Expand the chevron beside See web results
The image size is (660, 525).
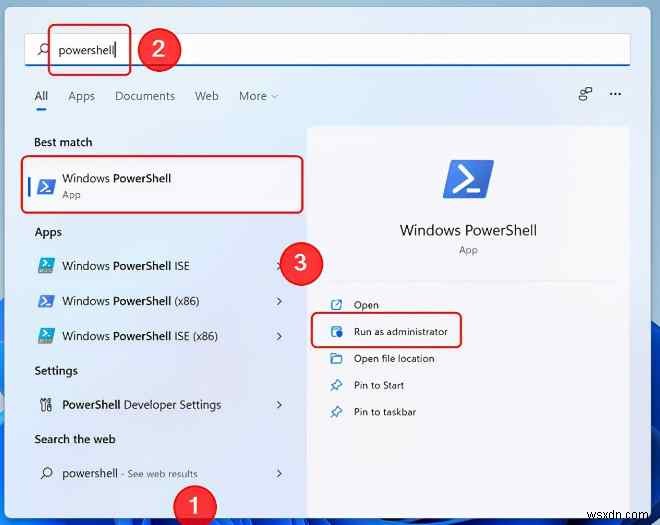coord(279,474)
